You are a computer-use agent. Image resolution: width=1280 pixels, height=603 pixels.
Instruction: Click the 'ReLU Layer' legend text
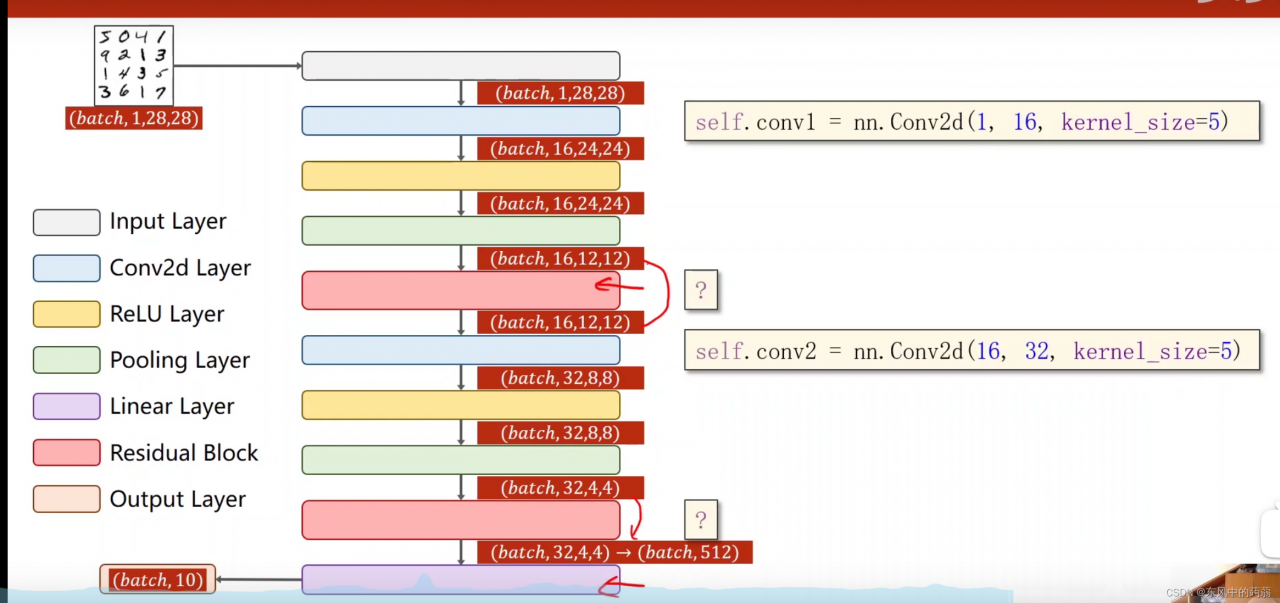(x=167, y=314)
